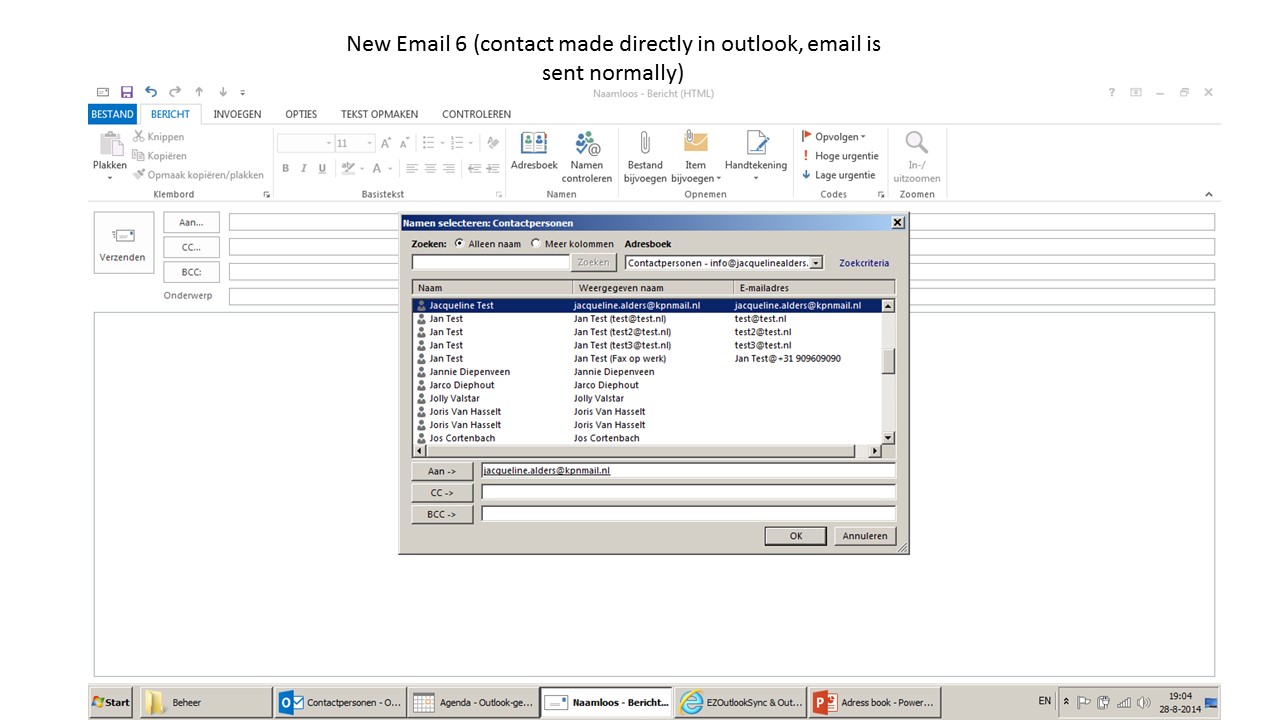Open the BESTAND tab
This screenshot has height=720, width=1280.
(112, 114)
